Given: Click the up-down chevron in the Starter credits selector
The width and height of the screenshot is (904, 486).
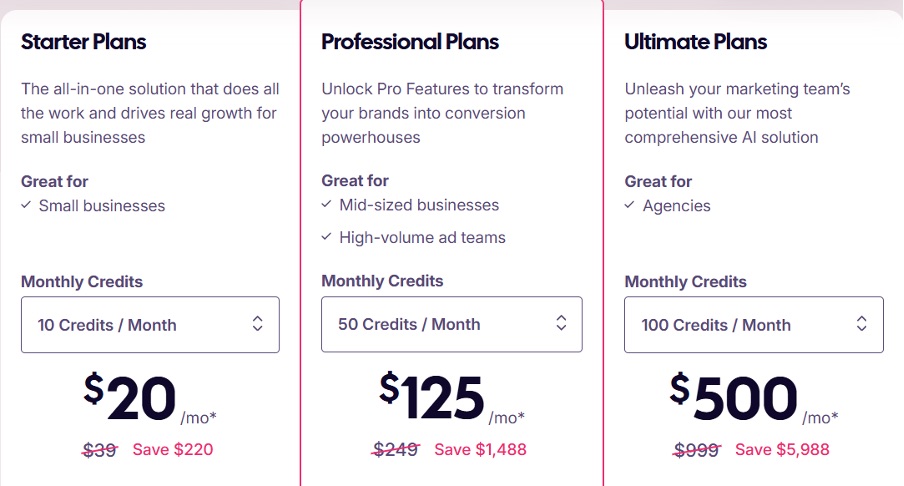Looking at the screenshot, I should click(x=257, y=324).
